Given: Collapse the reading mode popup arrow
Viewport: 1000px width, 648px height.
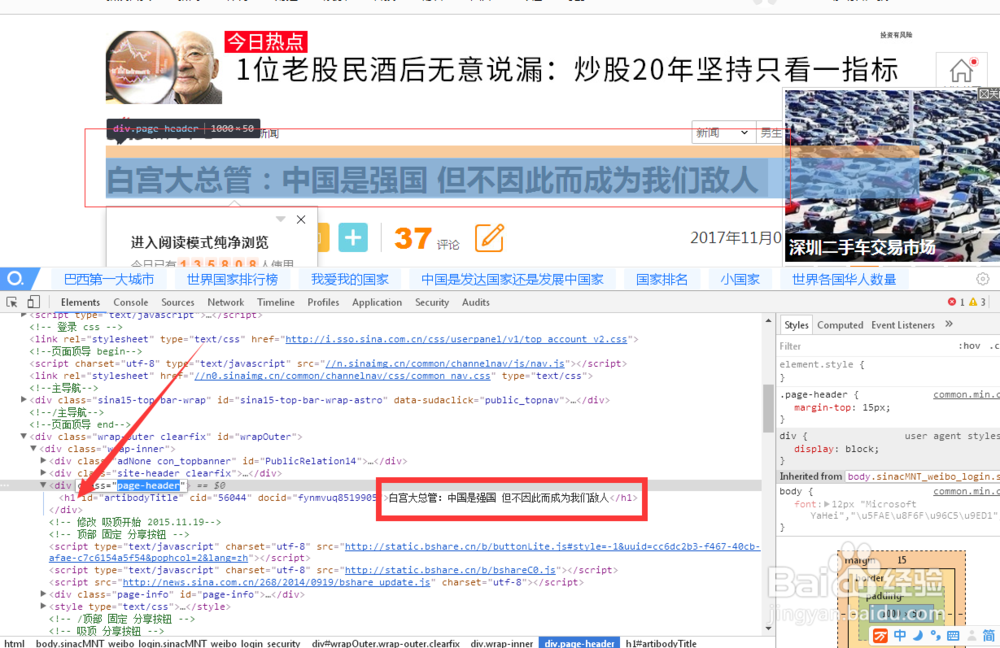Looking at the screenshot, I should (280, 219).
